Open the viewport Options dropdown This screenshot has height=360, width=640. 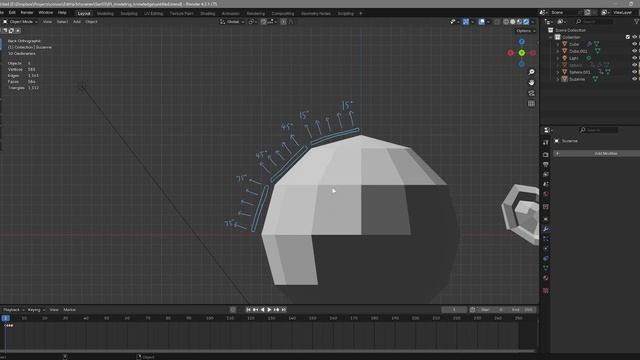(x=525, y=31)
